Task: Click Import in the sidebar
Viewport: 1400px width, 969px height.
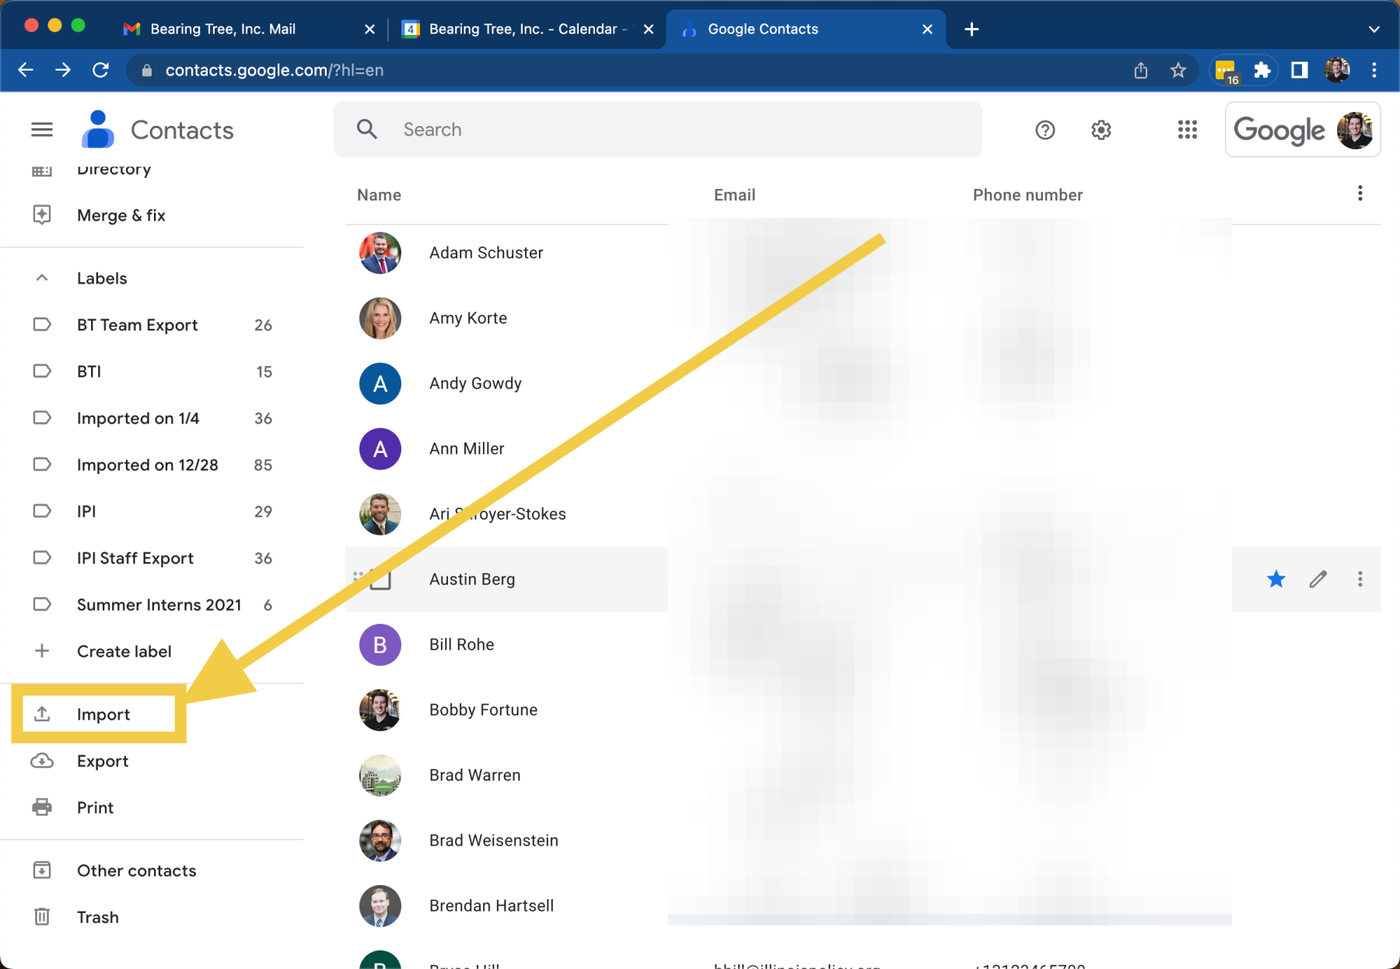Action: pyautogui.click(x=103, y=714)
